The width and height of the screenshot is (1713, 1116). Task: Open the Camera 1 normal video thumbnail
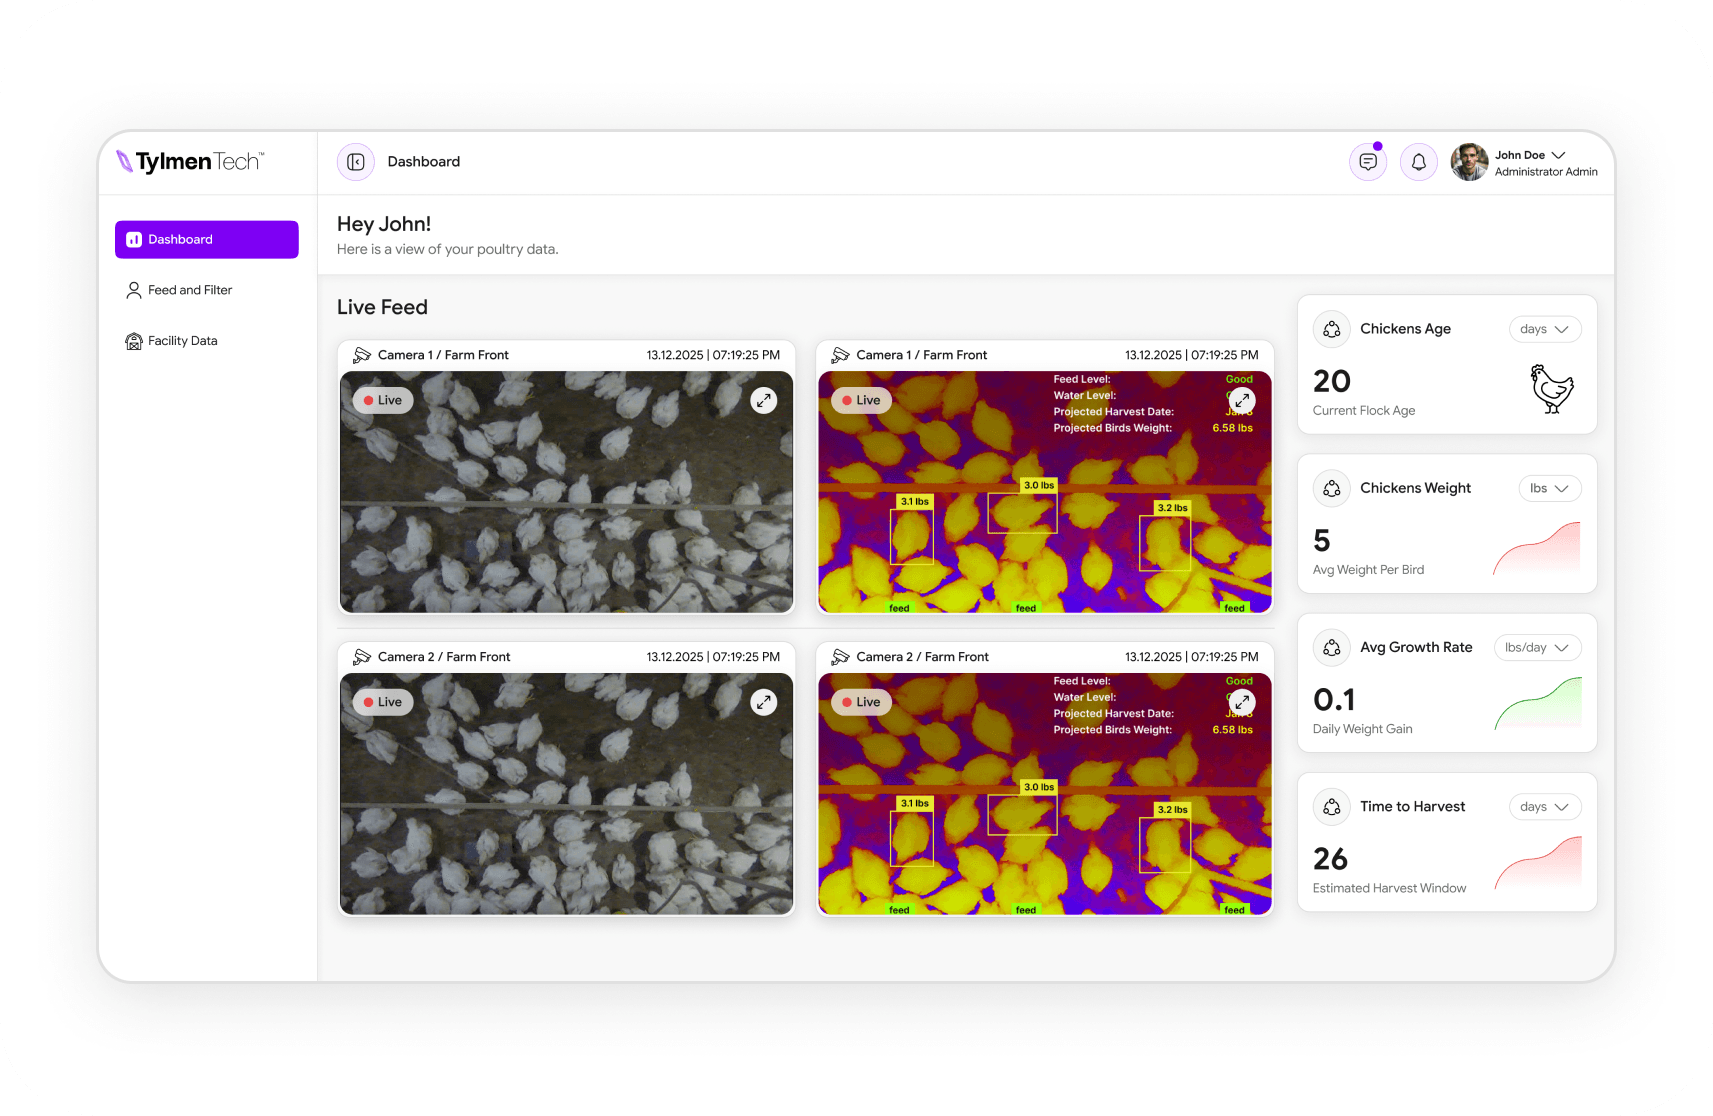click(x=566, y=492)
